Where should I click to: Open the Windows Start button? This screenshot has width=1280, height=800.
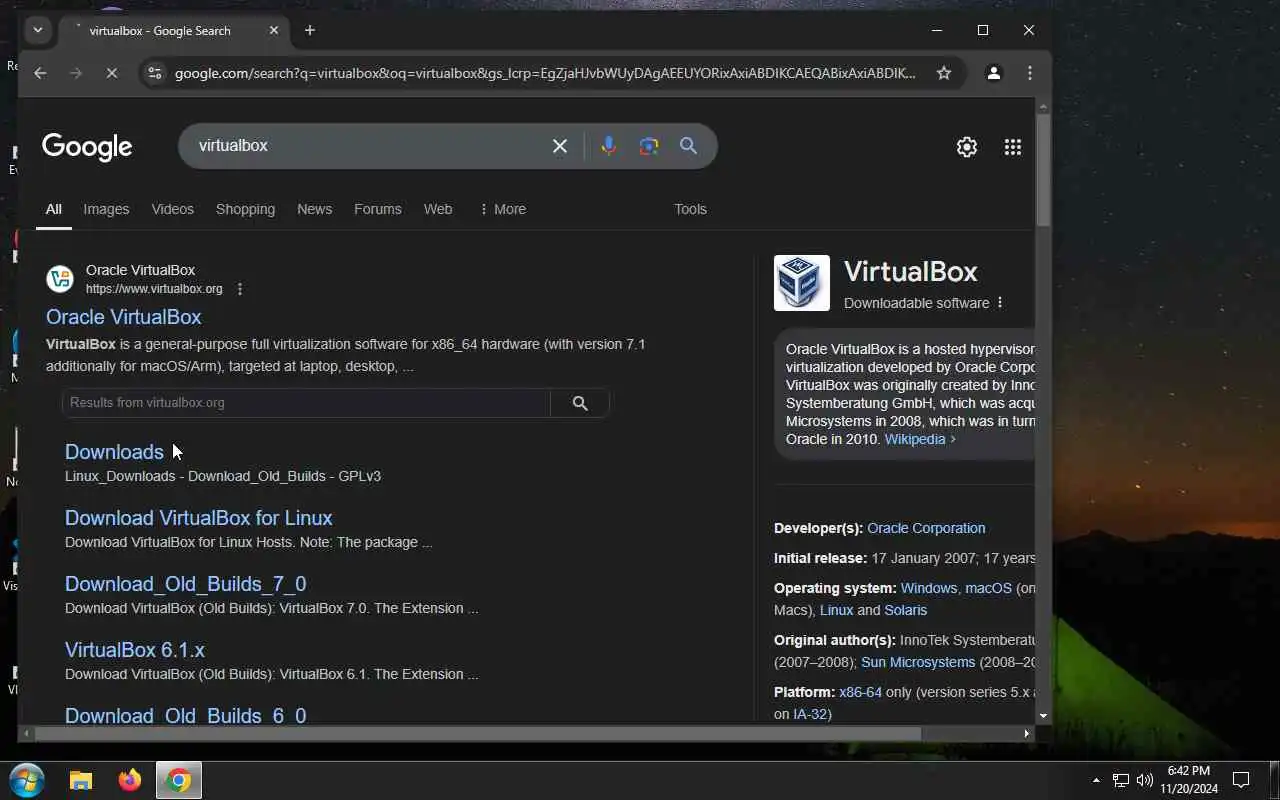point(26,780)
